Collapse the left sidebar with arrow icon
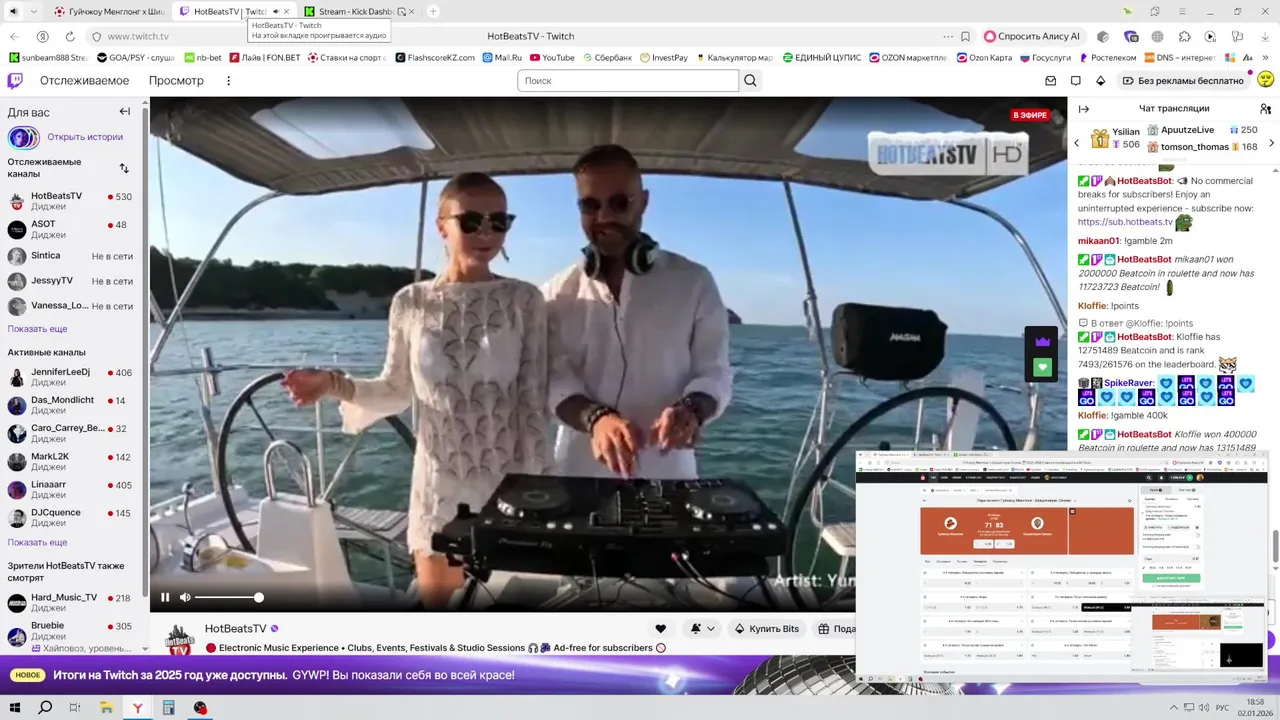This screenshot has height=720, width=1280. [125, 112]
